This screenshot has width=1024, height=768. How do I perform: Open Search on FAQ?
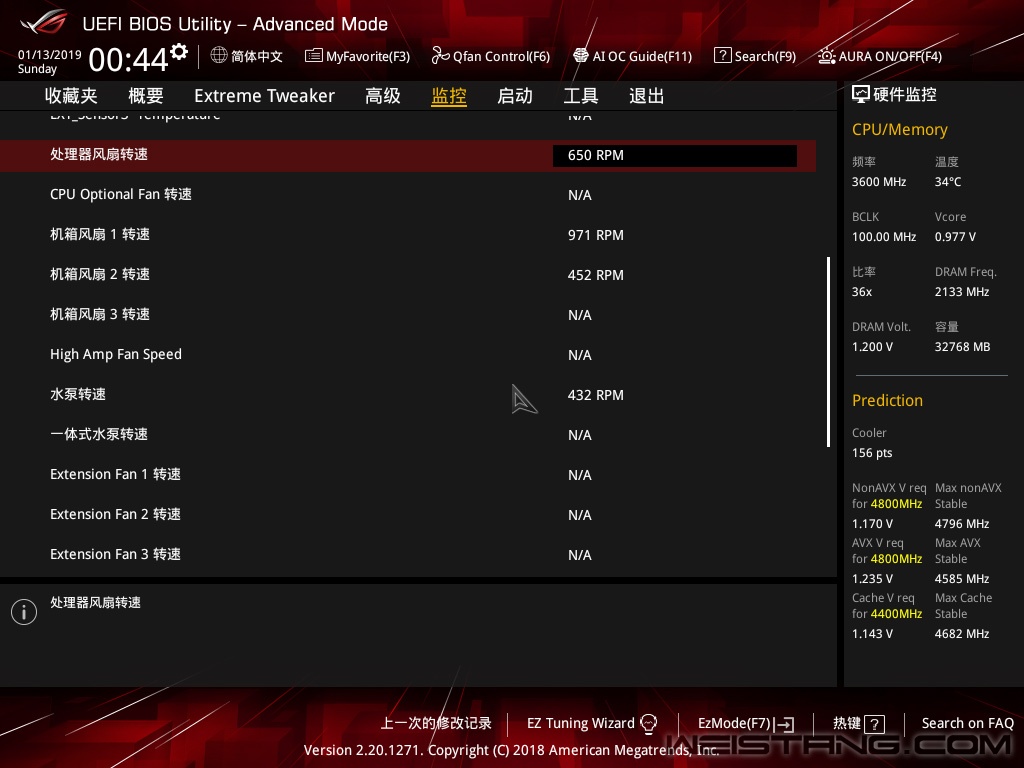pyautogui.click(x=967, y=723)
